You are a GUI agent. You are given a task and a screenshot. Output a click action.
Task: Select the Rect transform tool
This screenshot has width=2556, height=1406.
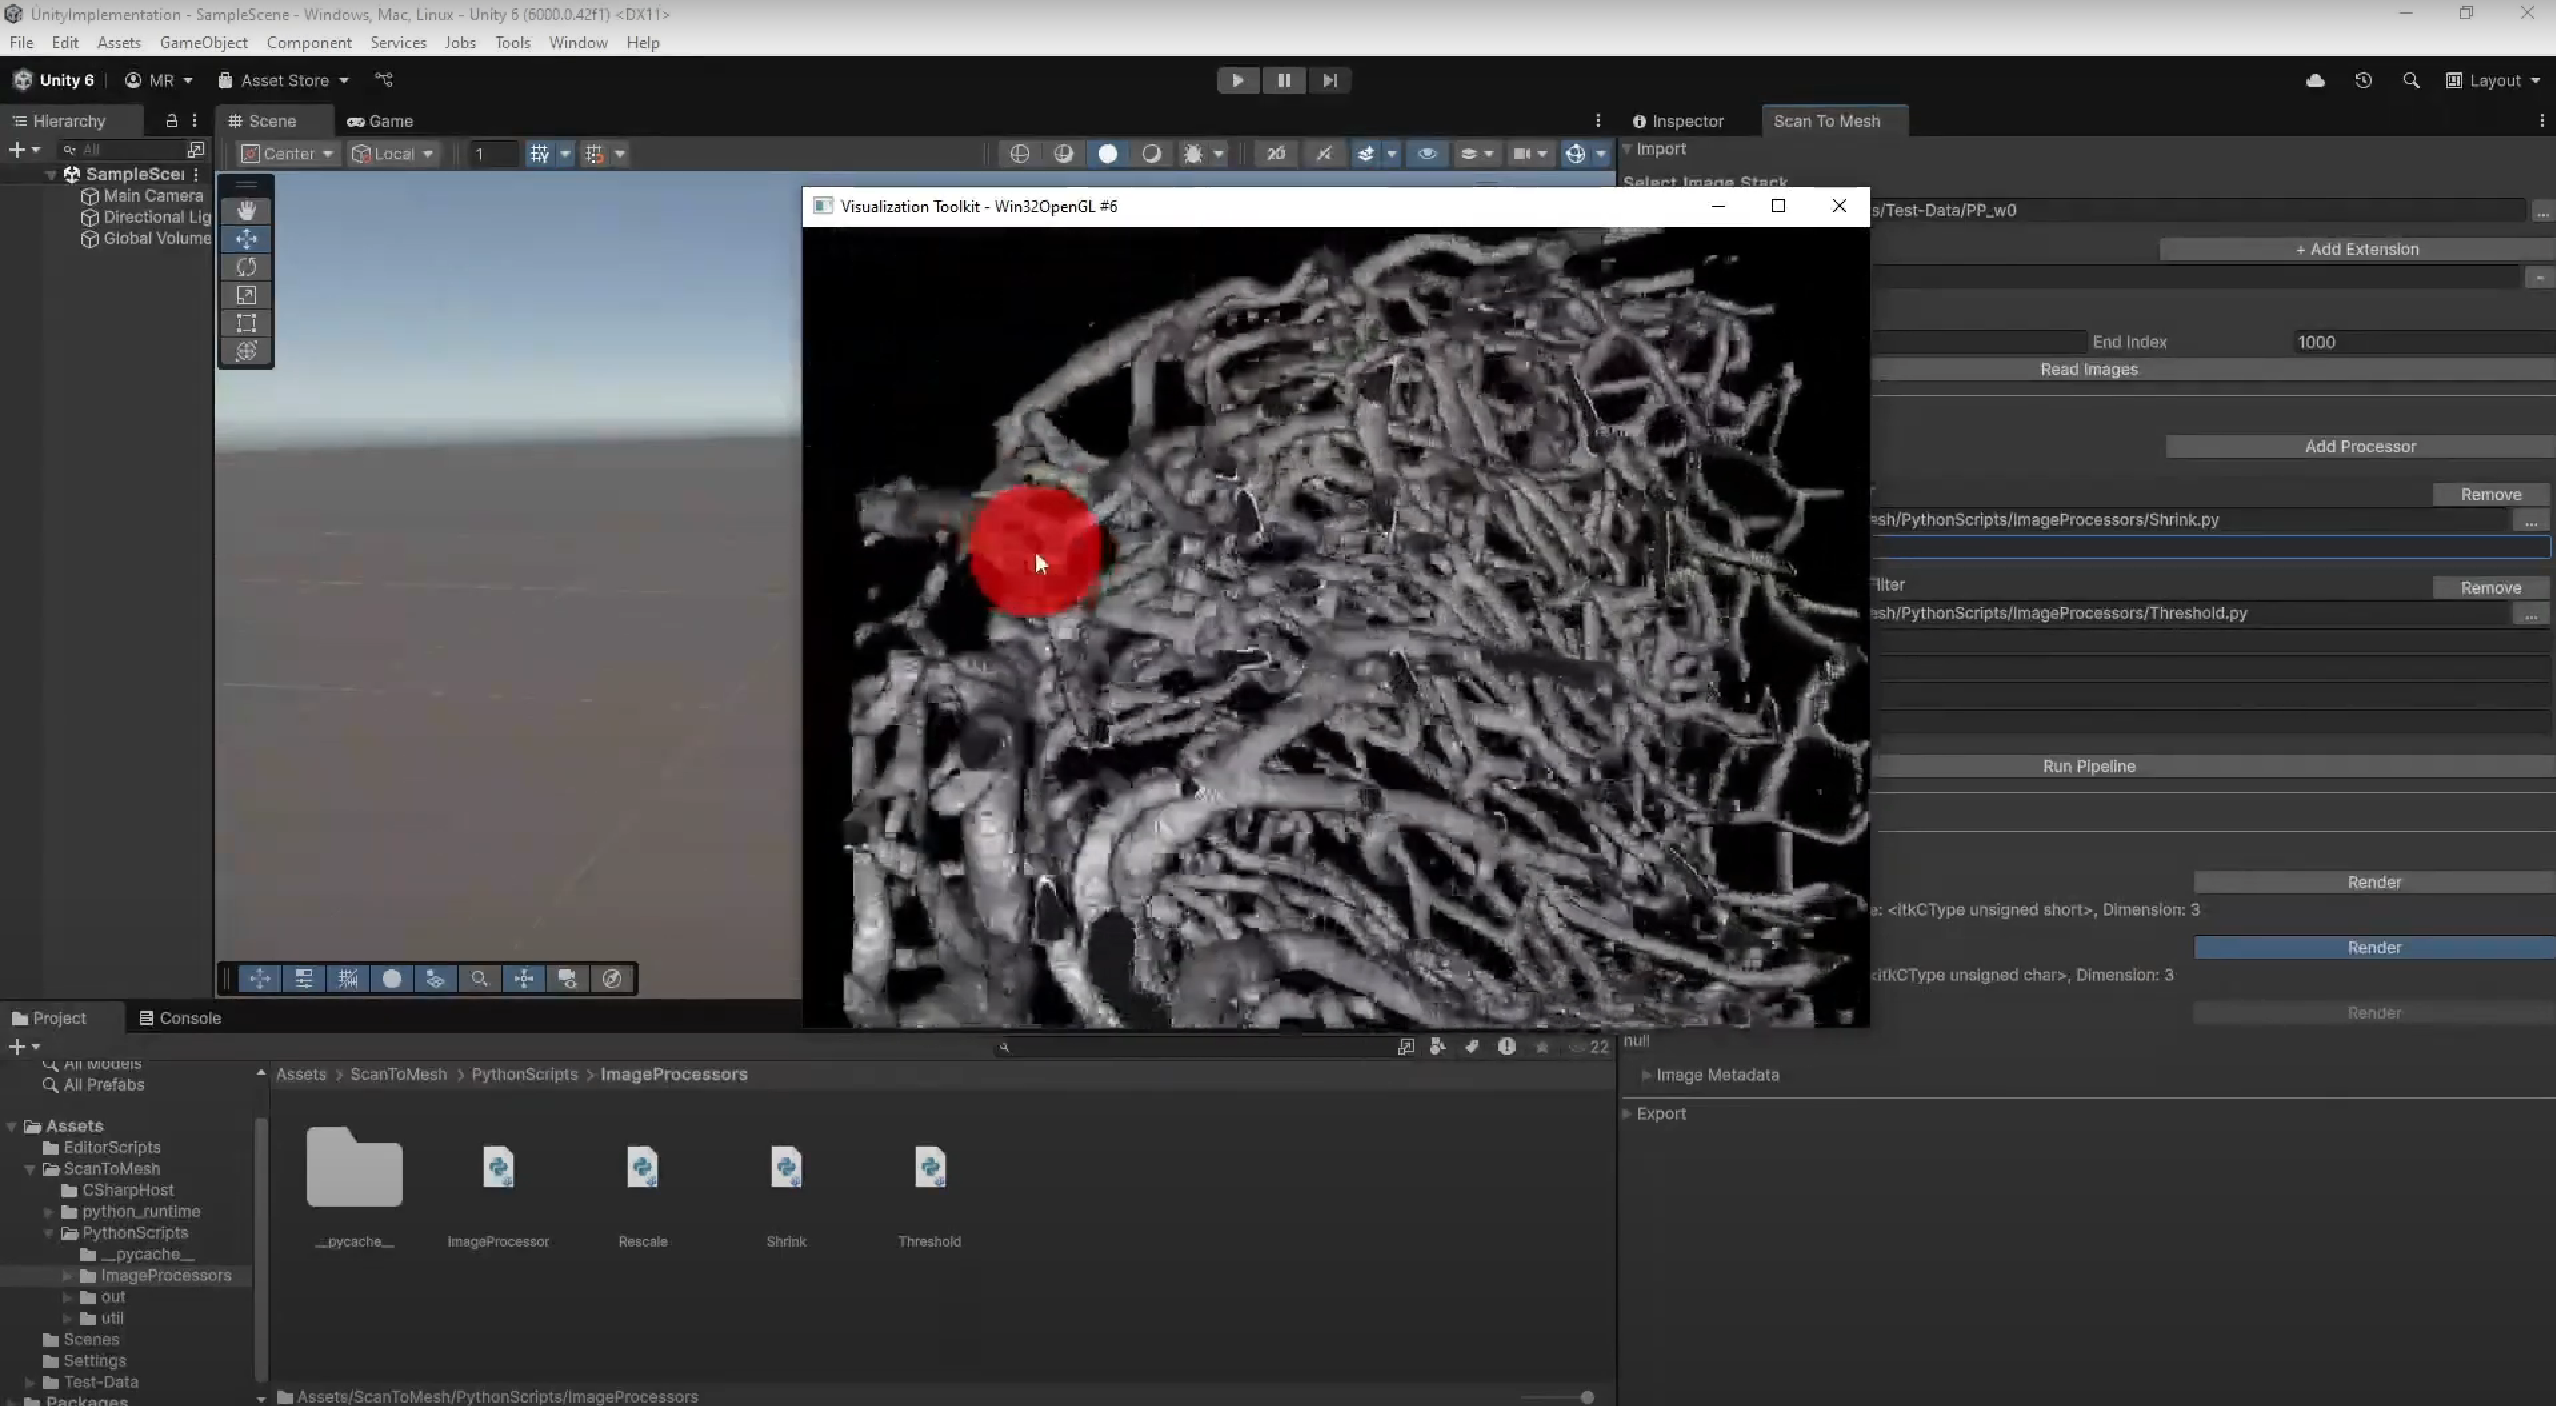click(x=246, y=323)
